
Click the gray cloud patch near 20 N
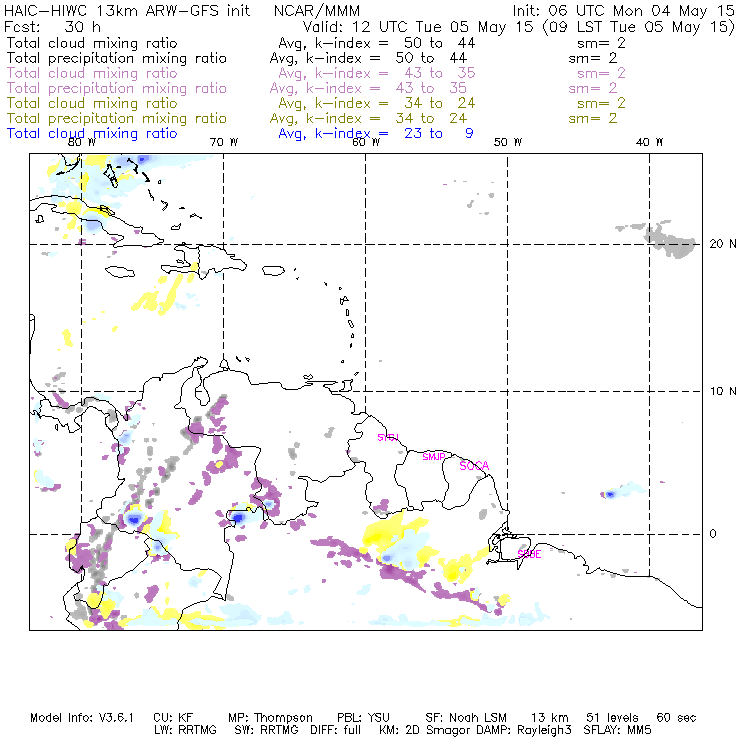(670, 239)
